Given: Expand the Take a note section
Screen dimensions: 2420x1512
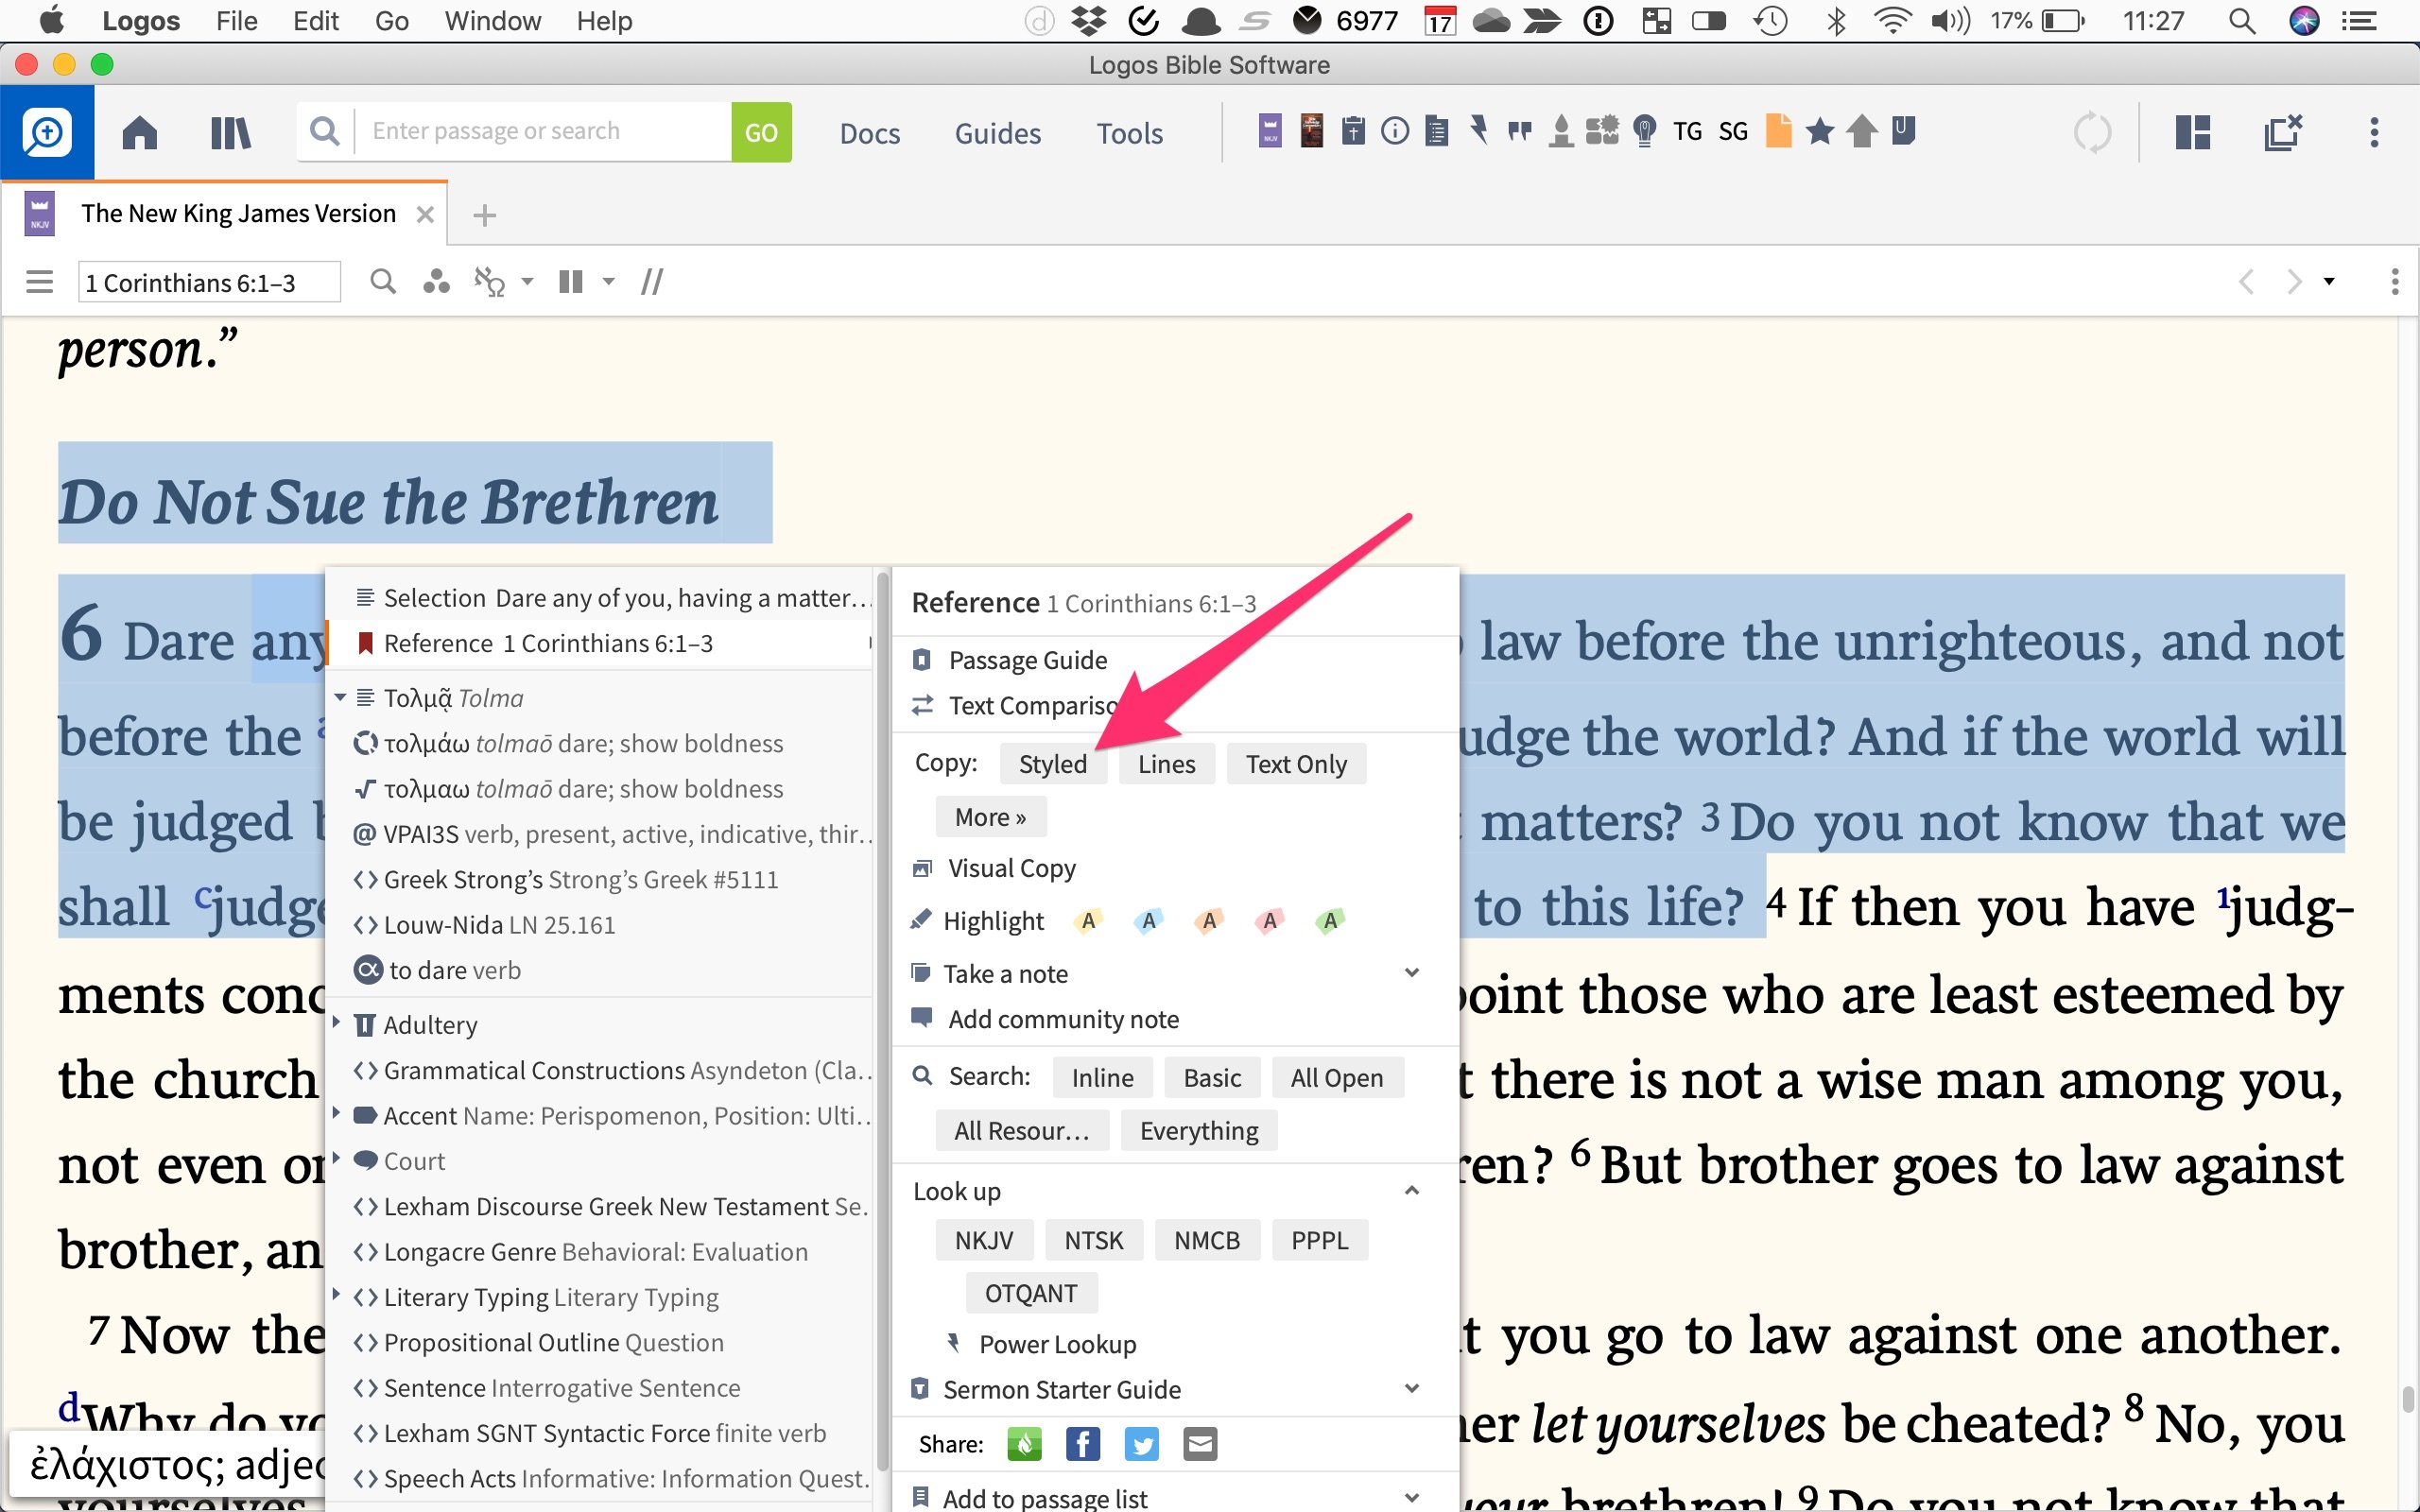Looking at the screenshot, I should (x=1412, y=971).
